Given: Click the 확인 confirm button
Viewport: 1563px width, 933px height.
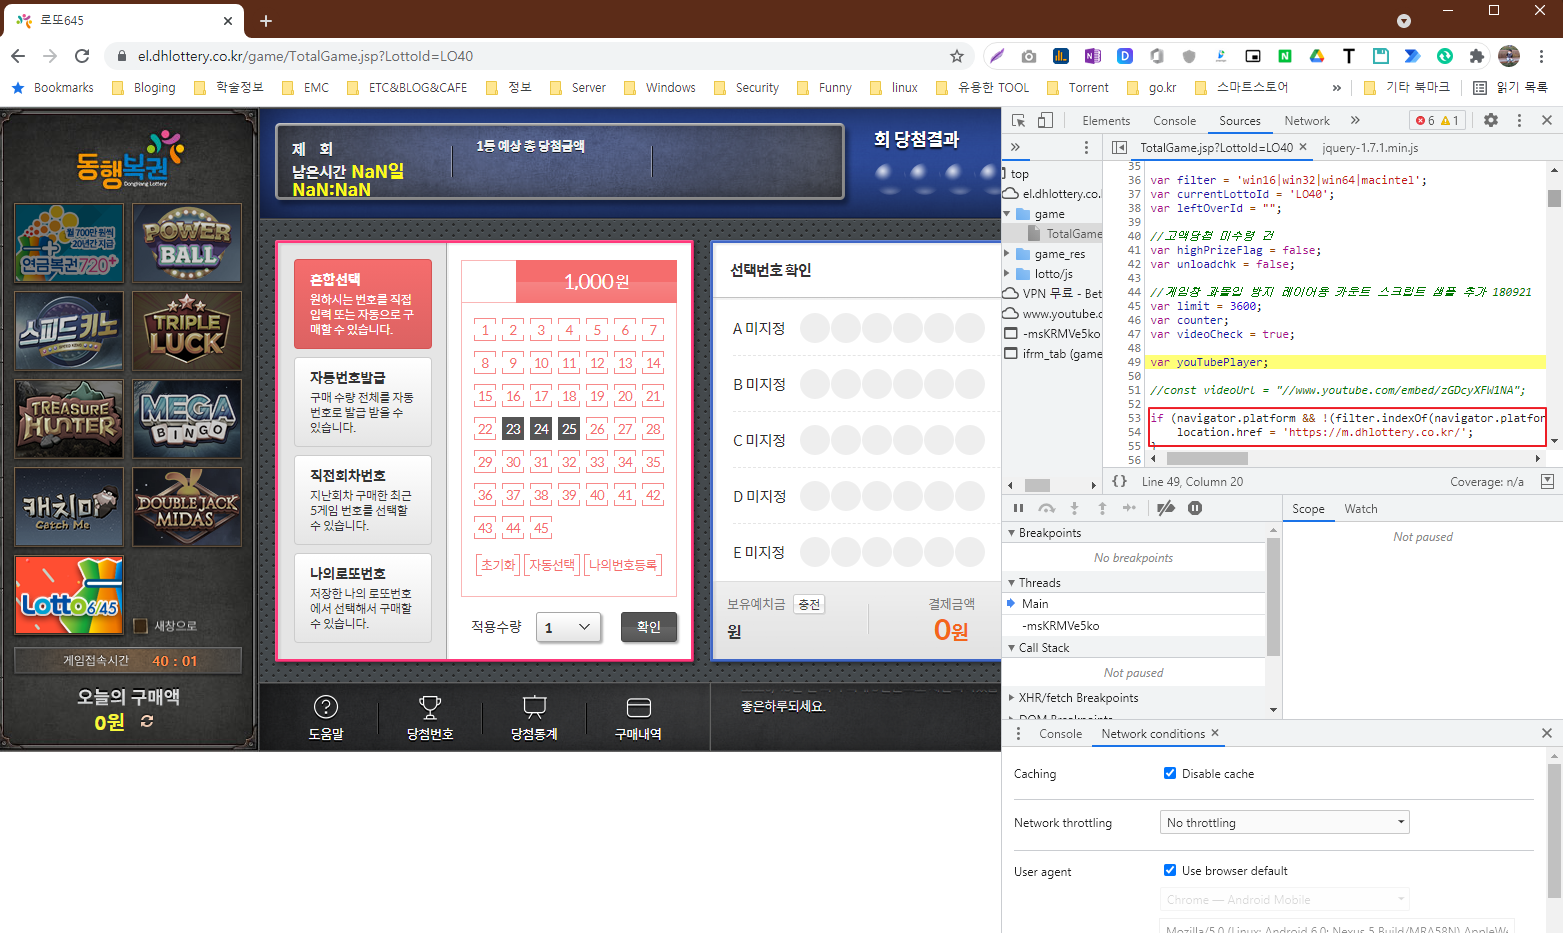Looking at the screenshot, I should pyautogui.click(x=649, y=627).
